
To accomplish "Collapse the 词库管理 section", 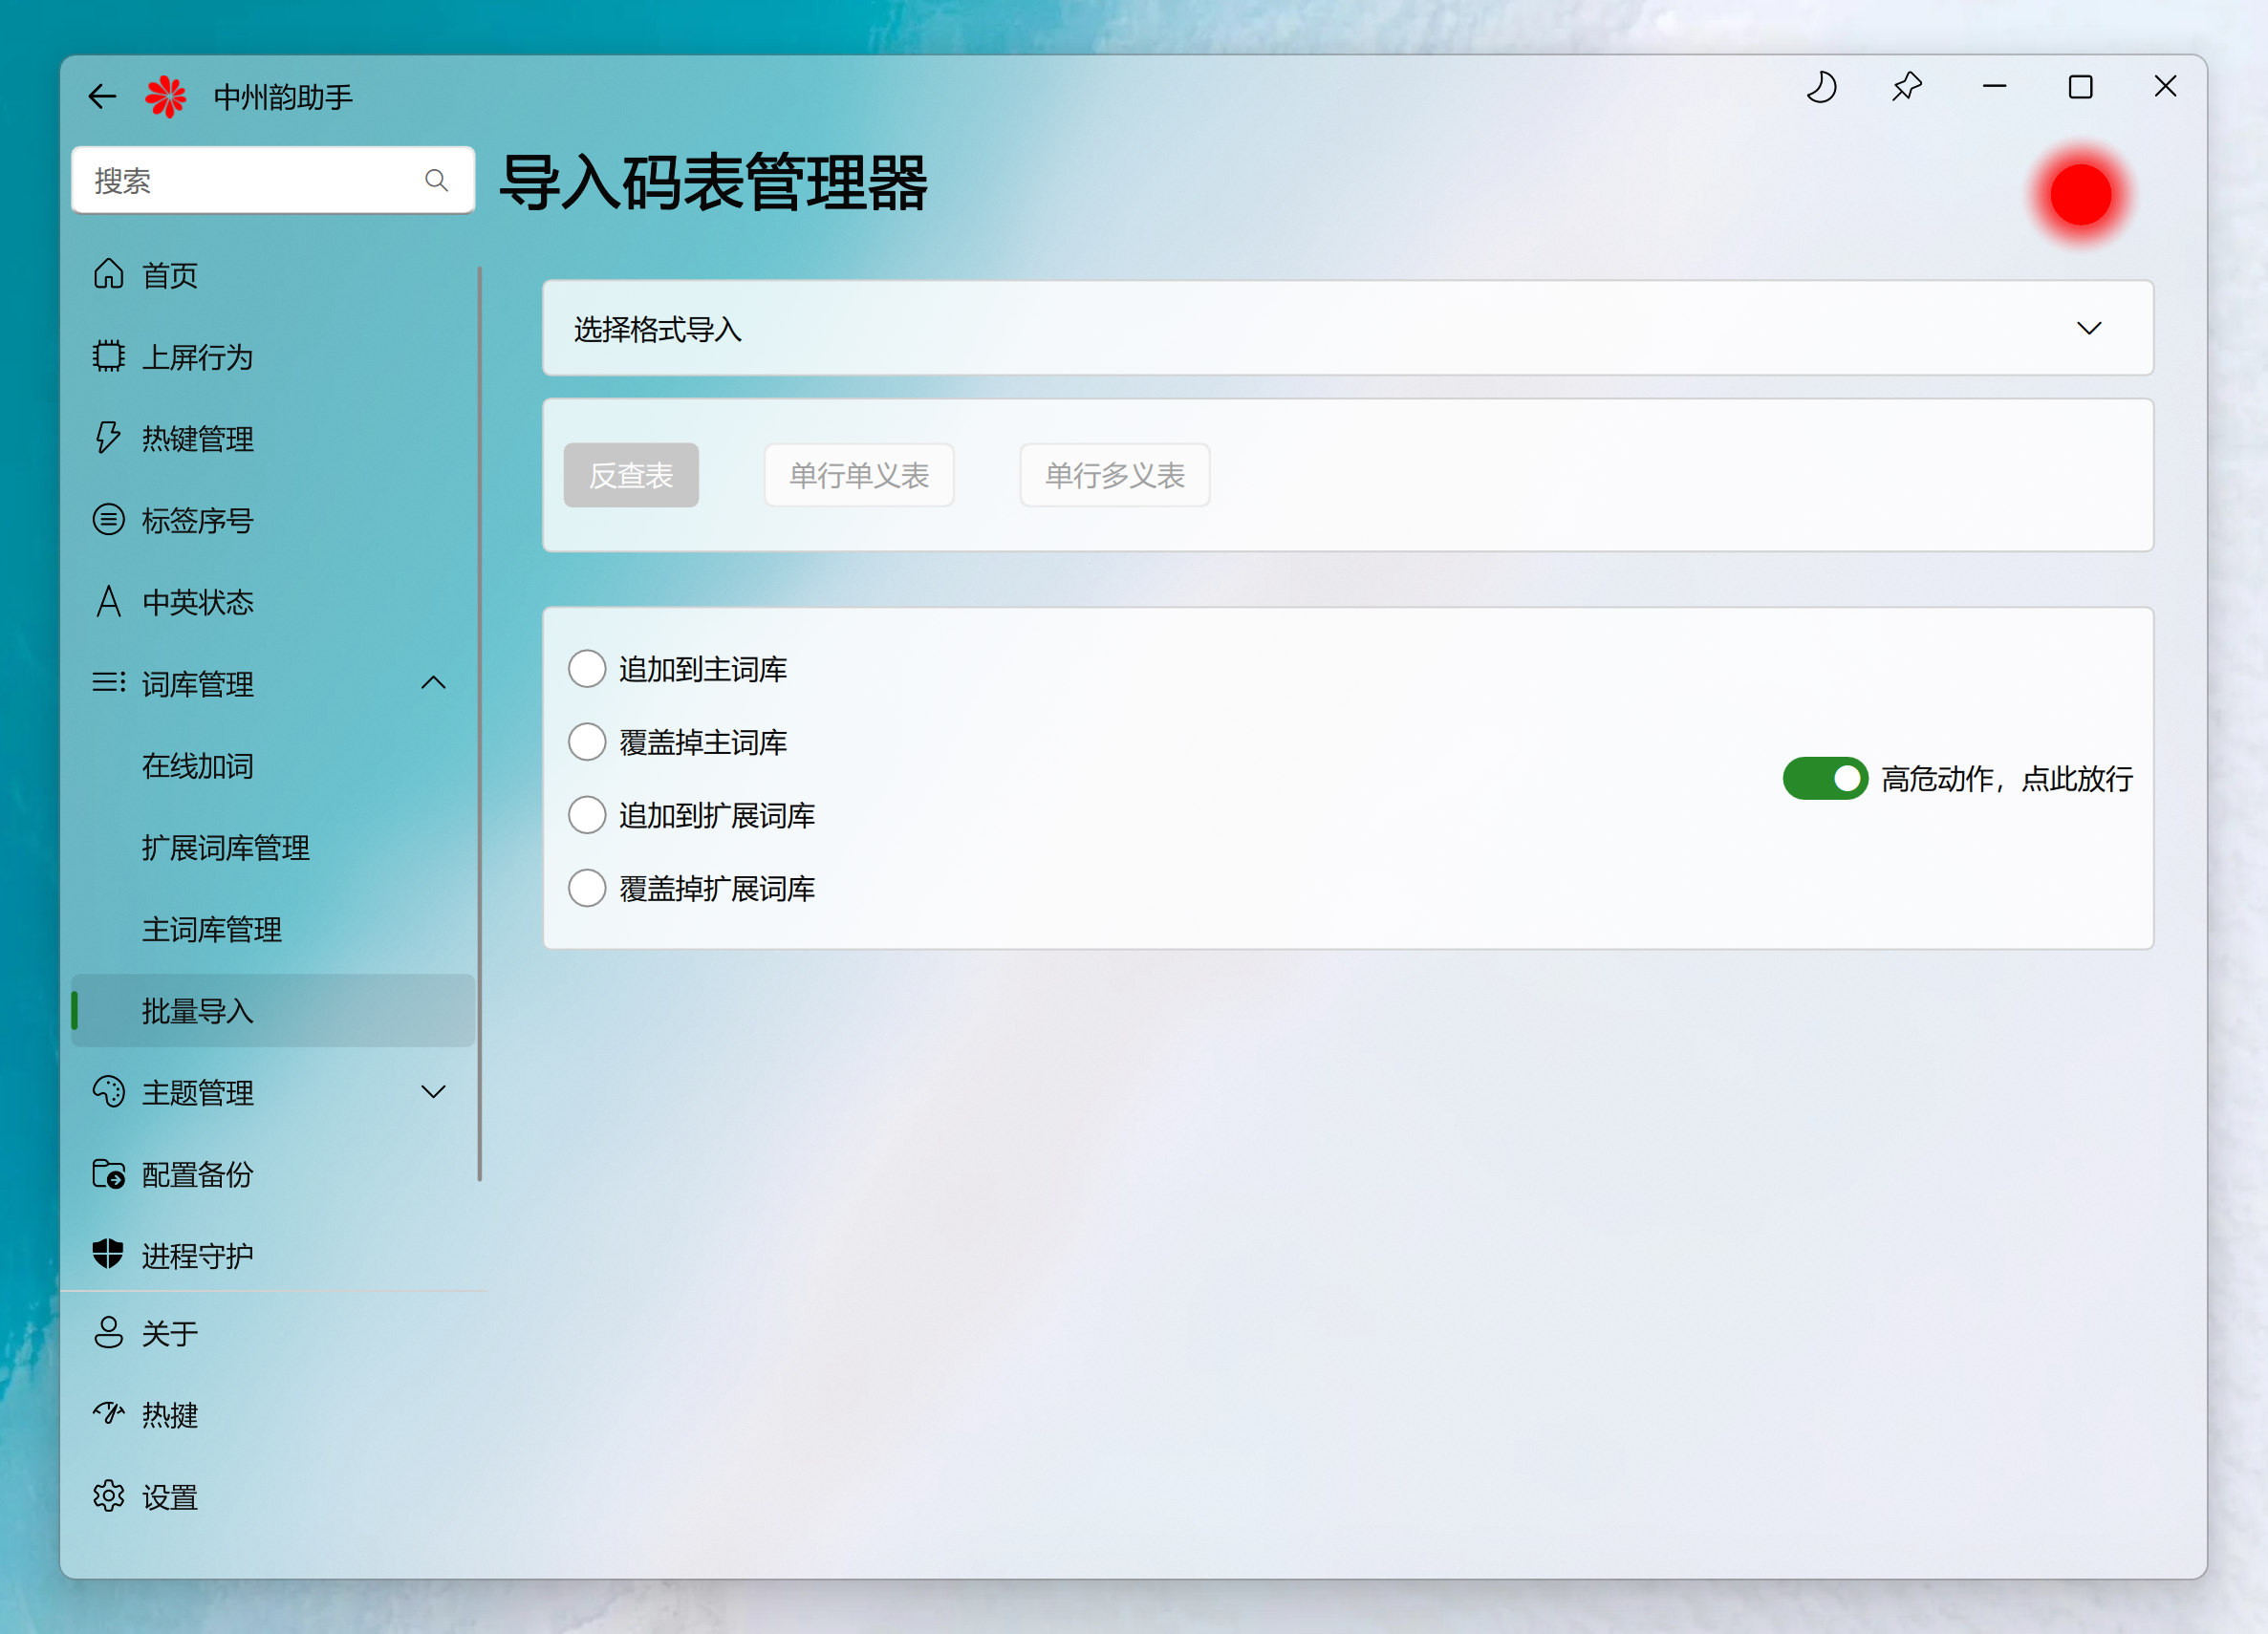I will point(433,684).
